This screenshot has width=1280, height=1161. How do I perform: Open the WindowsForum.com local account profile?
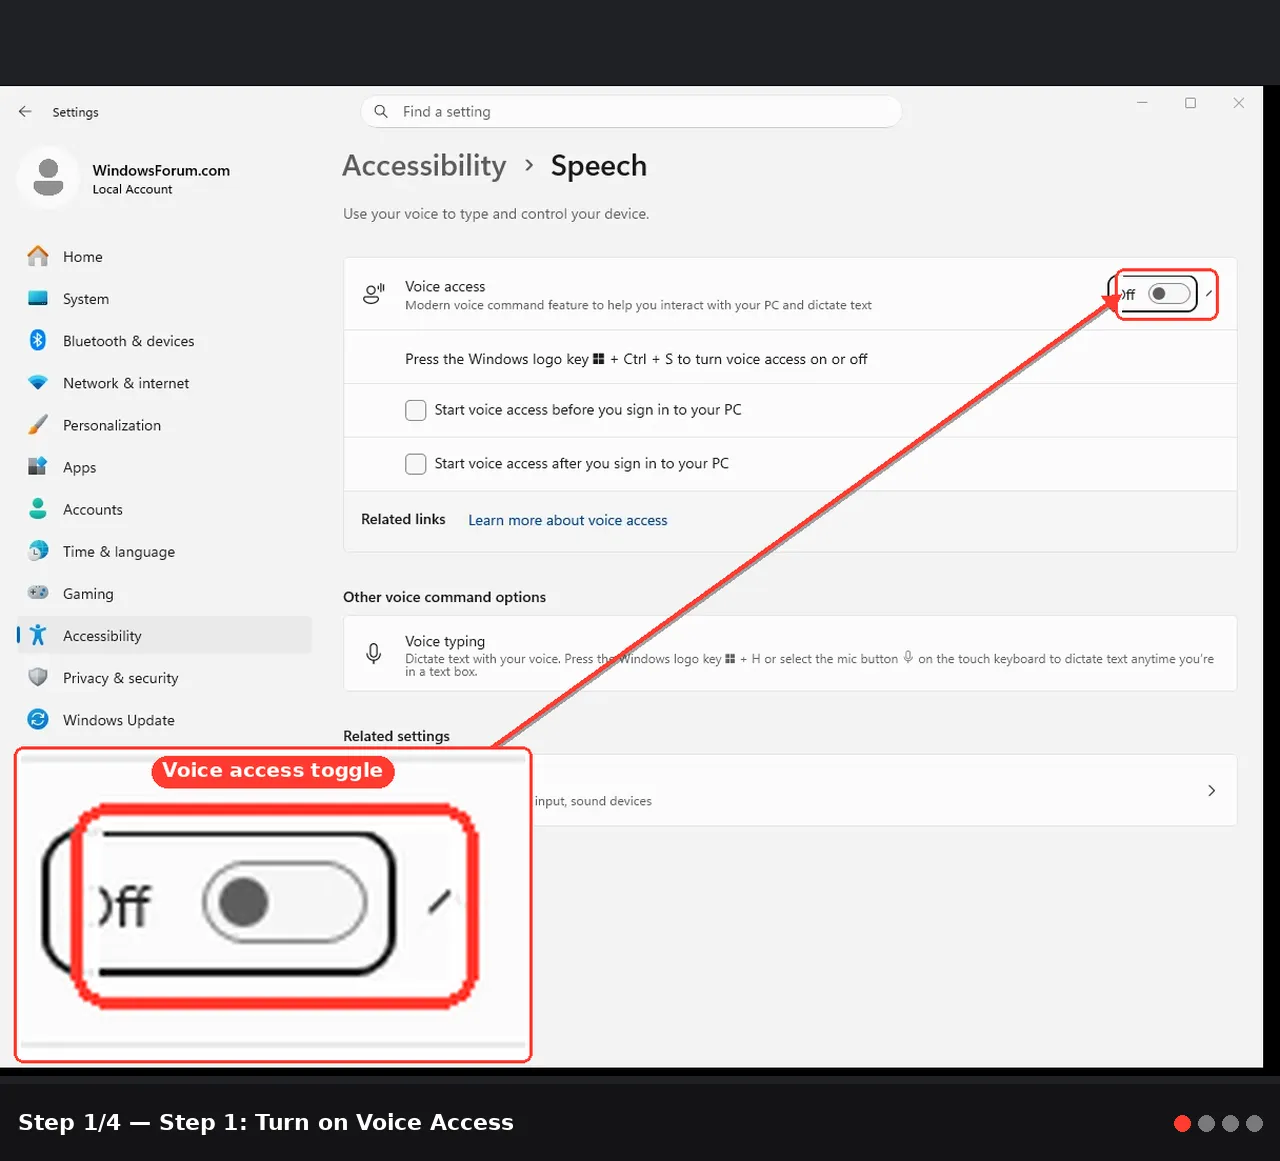125,178
